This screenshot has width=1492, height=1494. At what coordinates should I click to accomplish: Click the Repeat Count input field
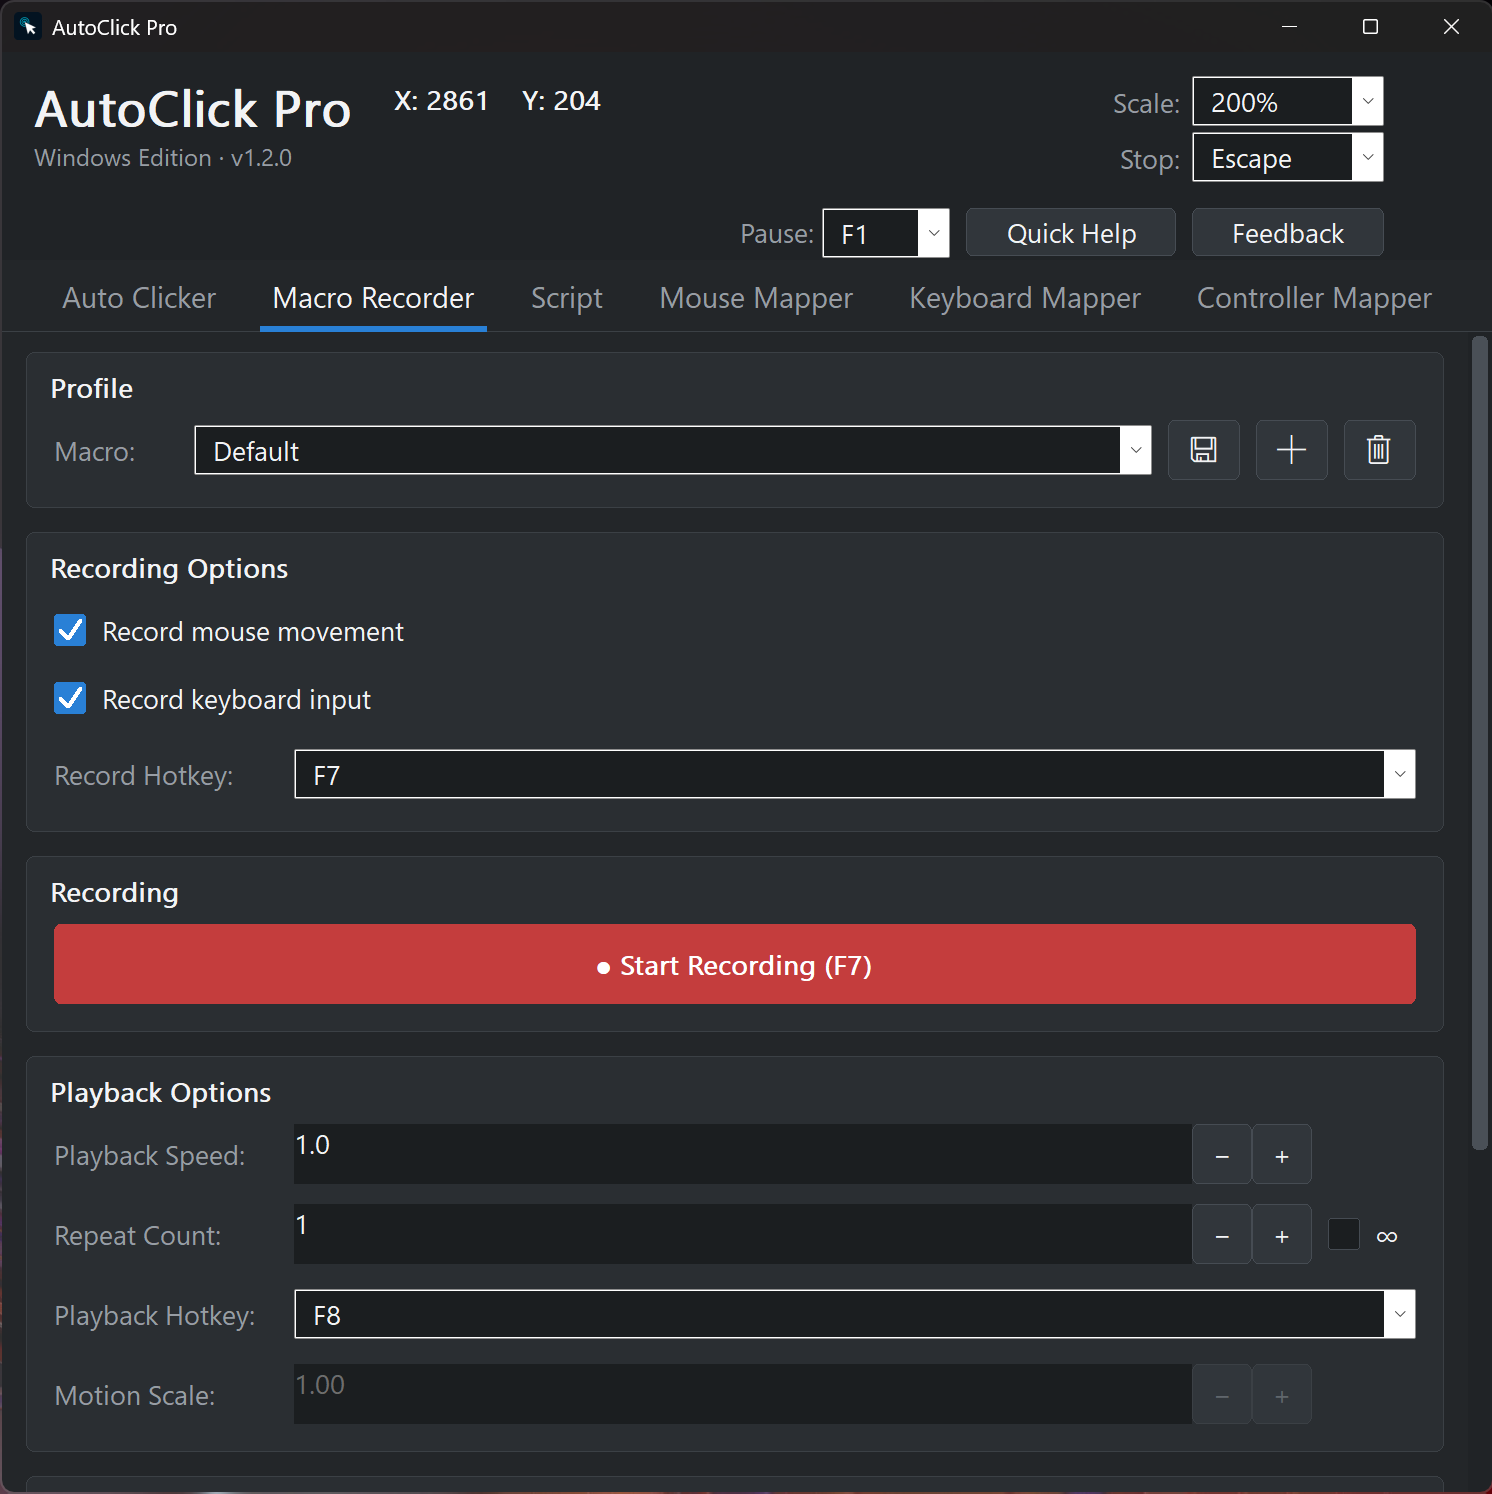click(742, 1234)
